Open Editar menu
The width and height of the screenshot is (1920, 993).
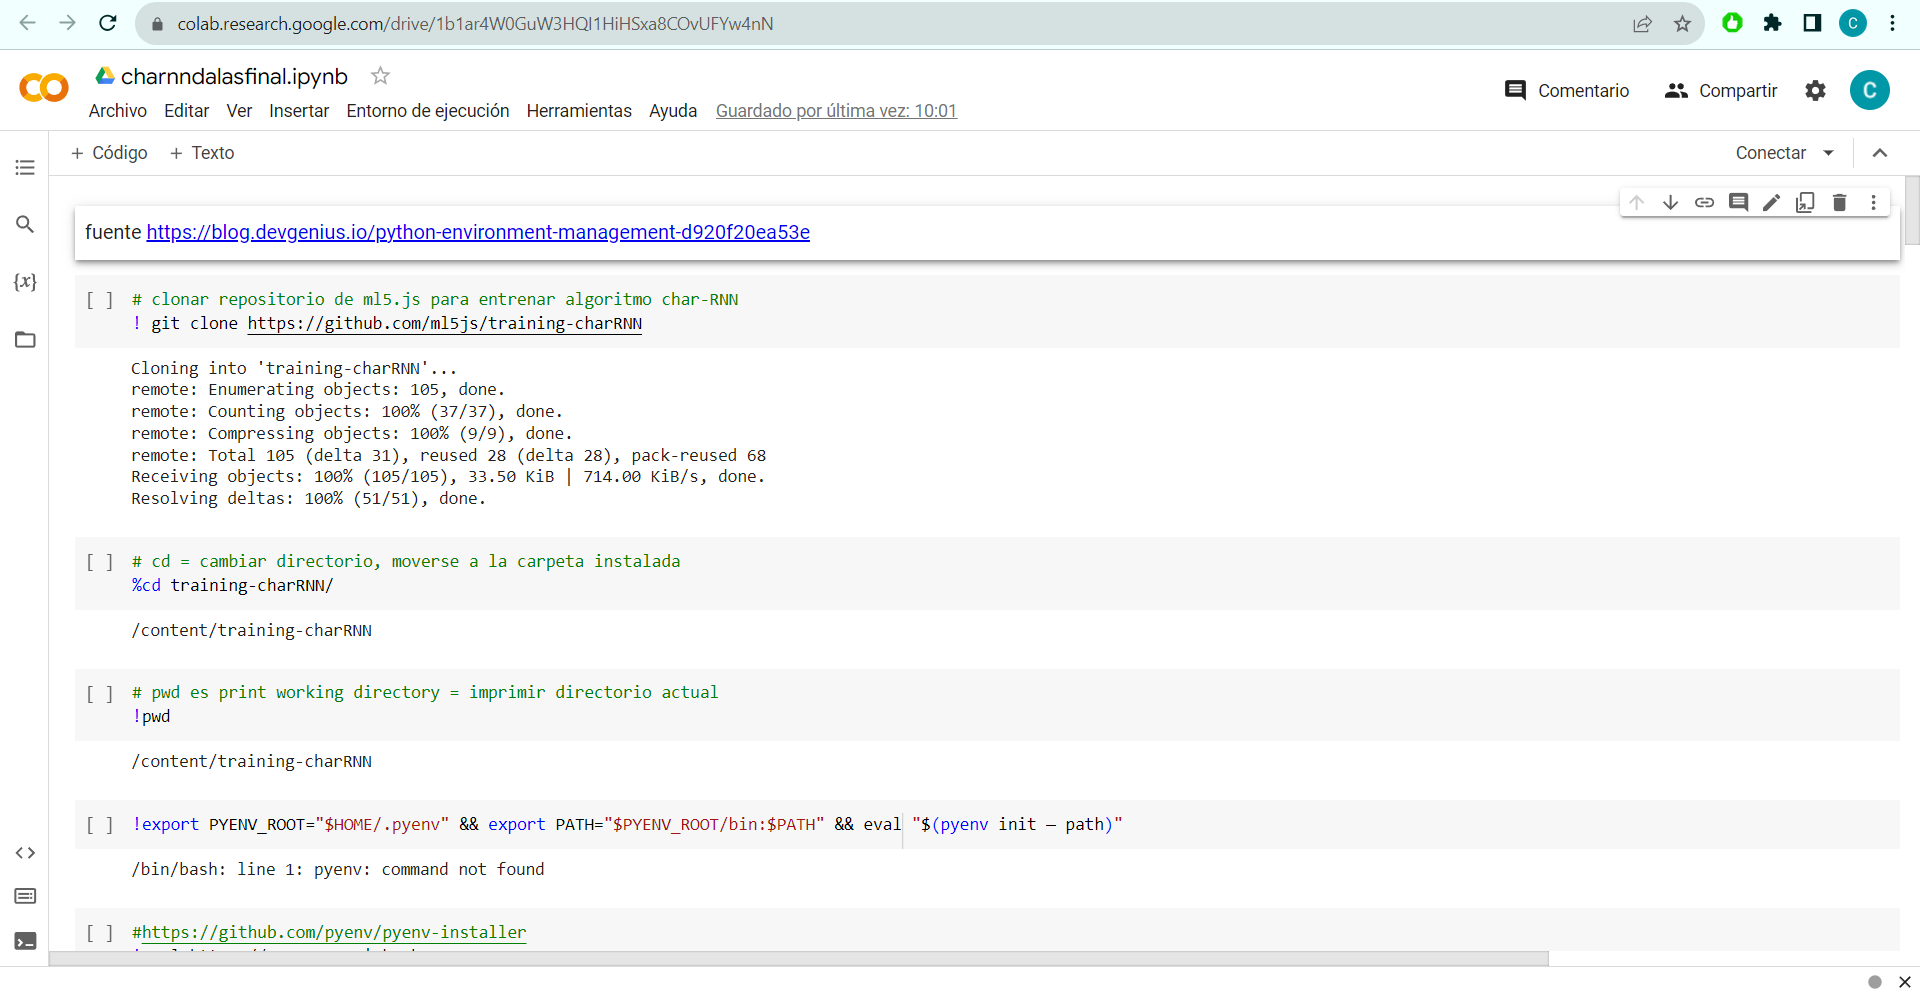tap(186, 111)
